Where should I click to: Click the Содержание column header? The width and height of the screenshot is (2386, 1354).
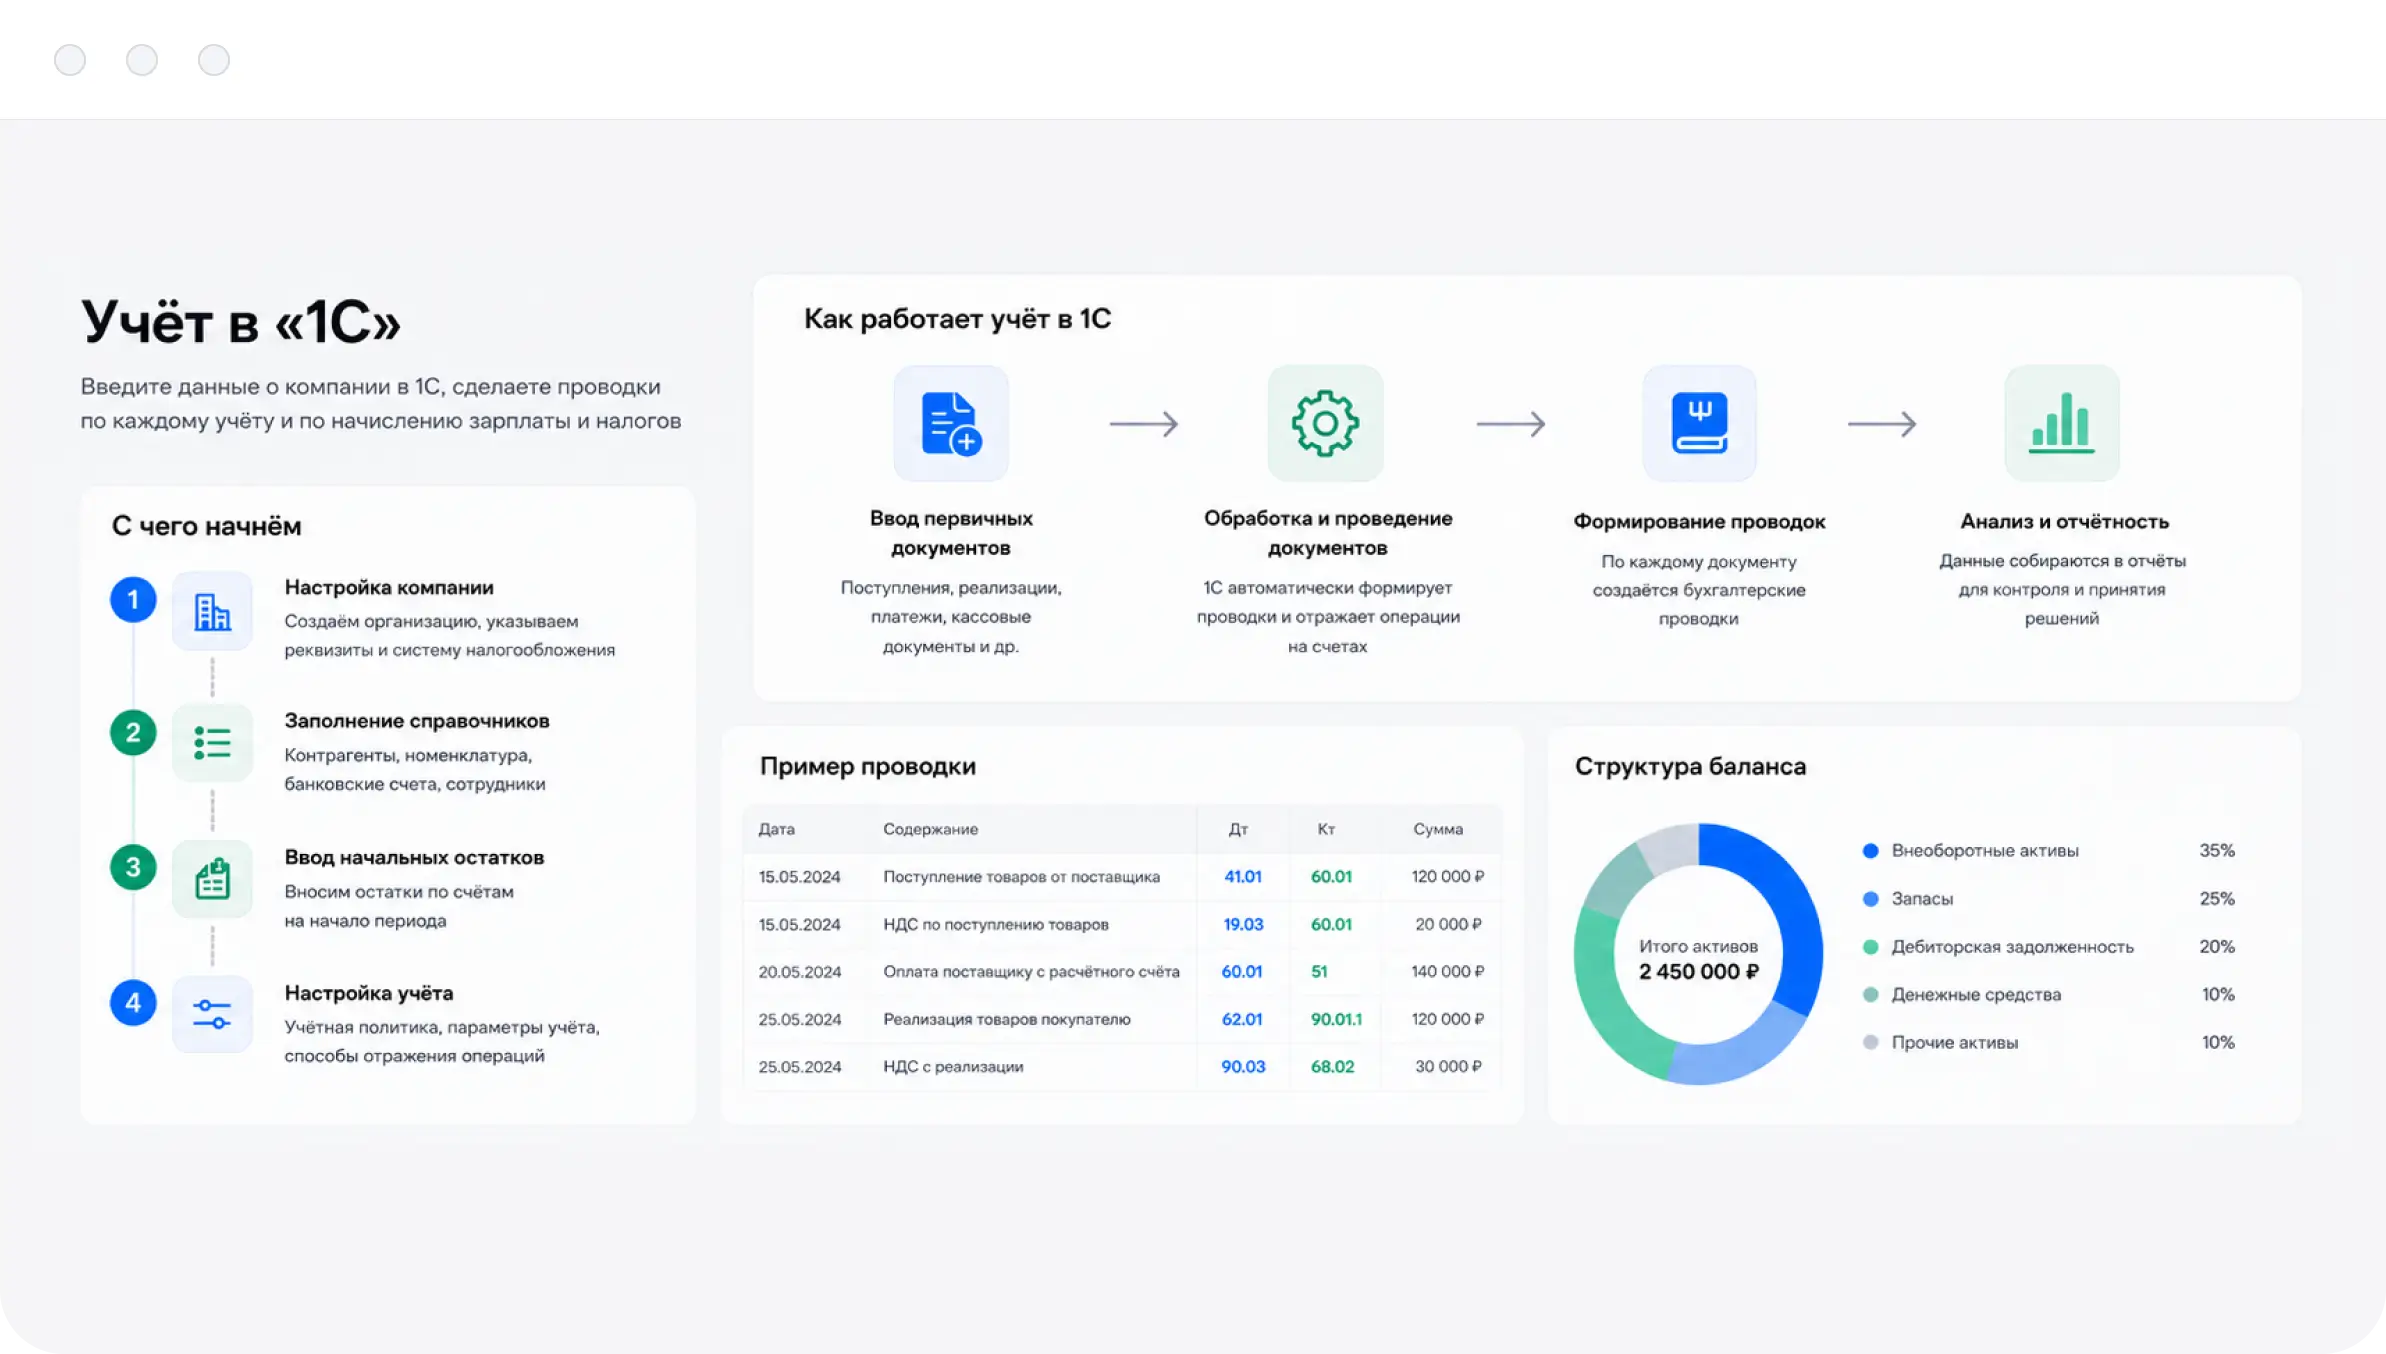pos(930,829)
